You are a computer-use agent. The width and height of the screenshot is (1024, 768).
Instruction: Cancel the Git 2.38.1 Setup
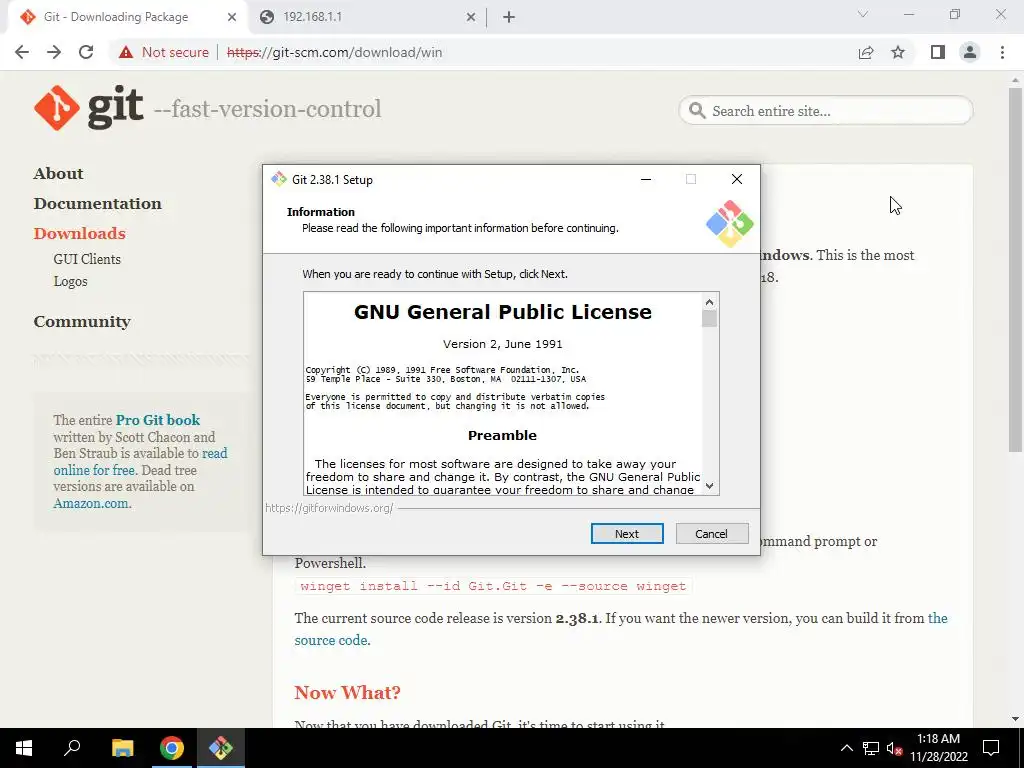pyautogui.click(x=711, y=534)
